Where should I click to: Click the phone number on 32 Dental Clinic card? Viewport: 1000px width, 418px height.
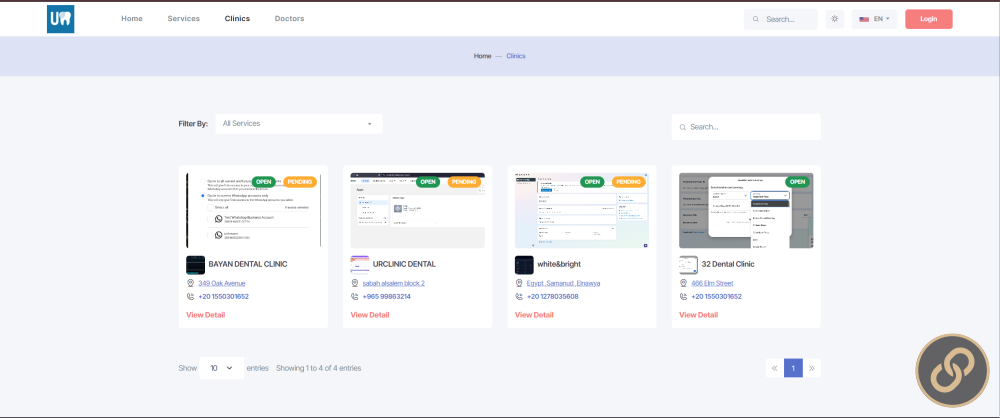pos(716,297)
